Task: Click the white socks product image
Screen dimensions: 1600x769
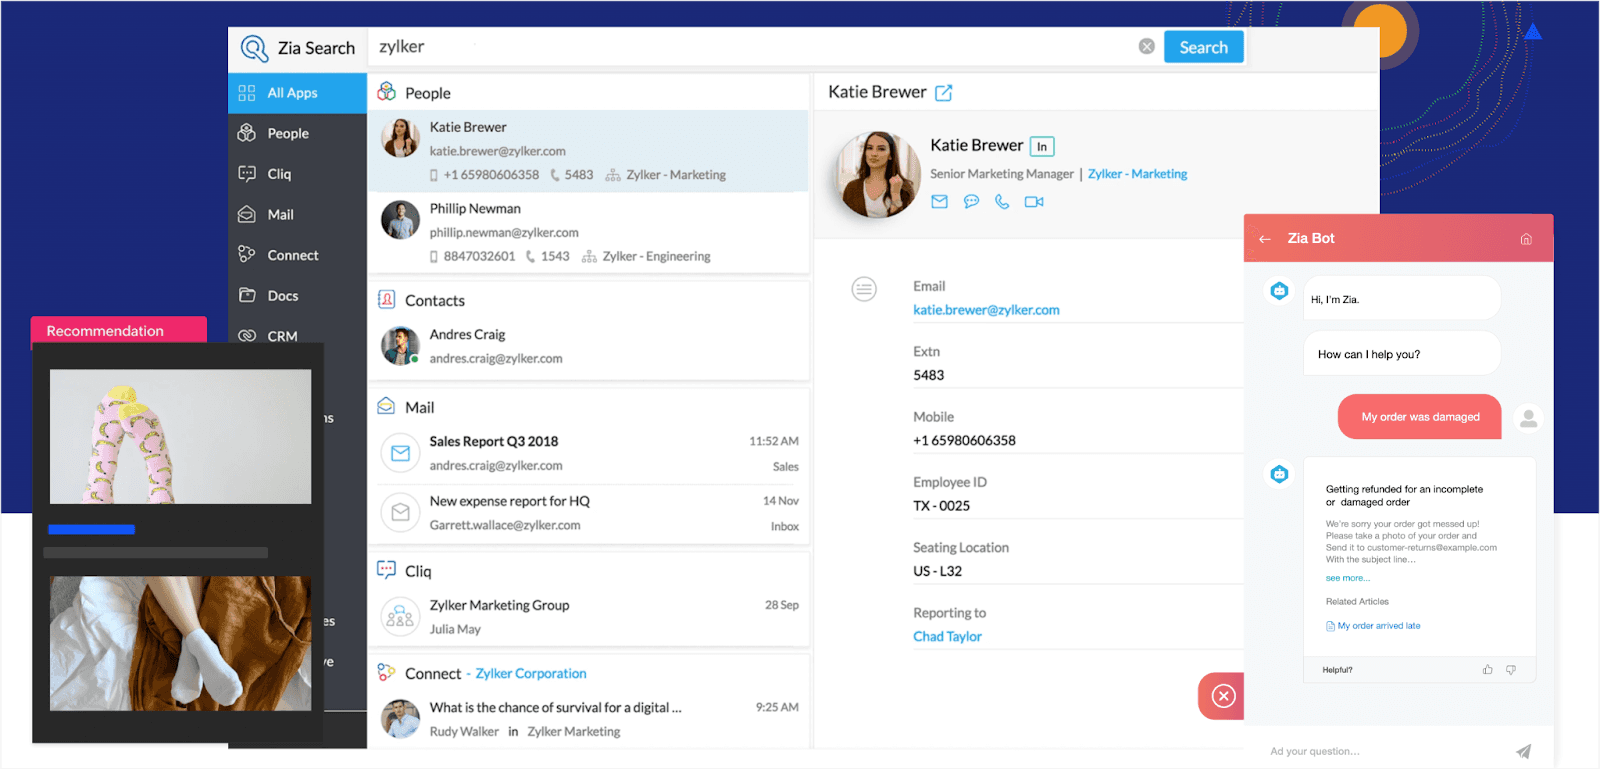Action: point(180,643)
